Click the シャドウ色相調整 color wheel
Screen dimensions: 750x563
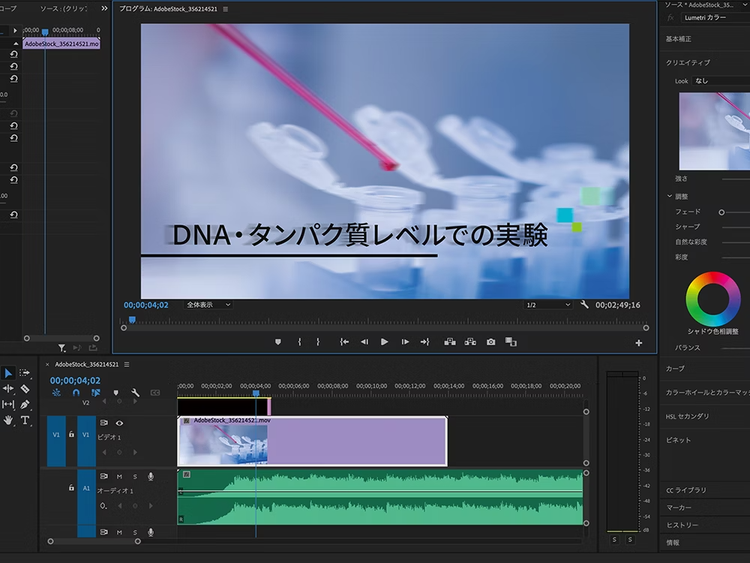coord(713,299)
